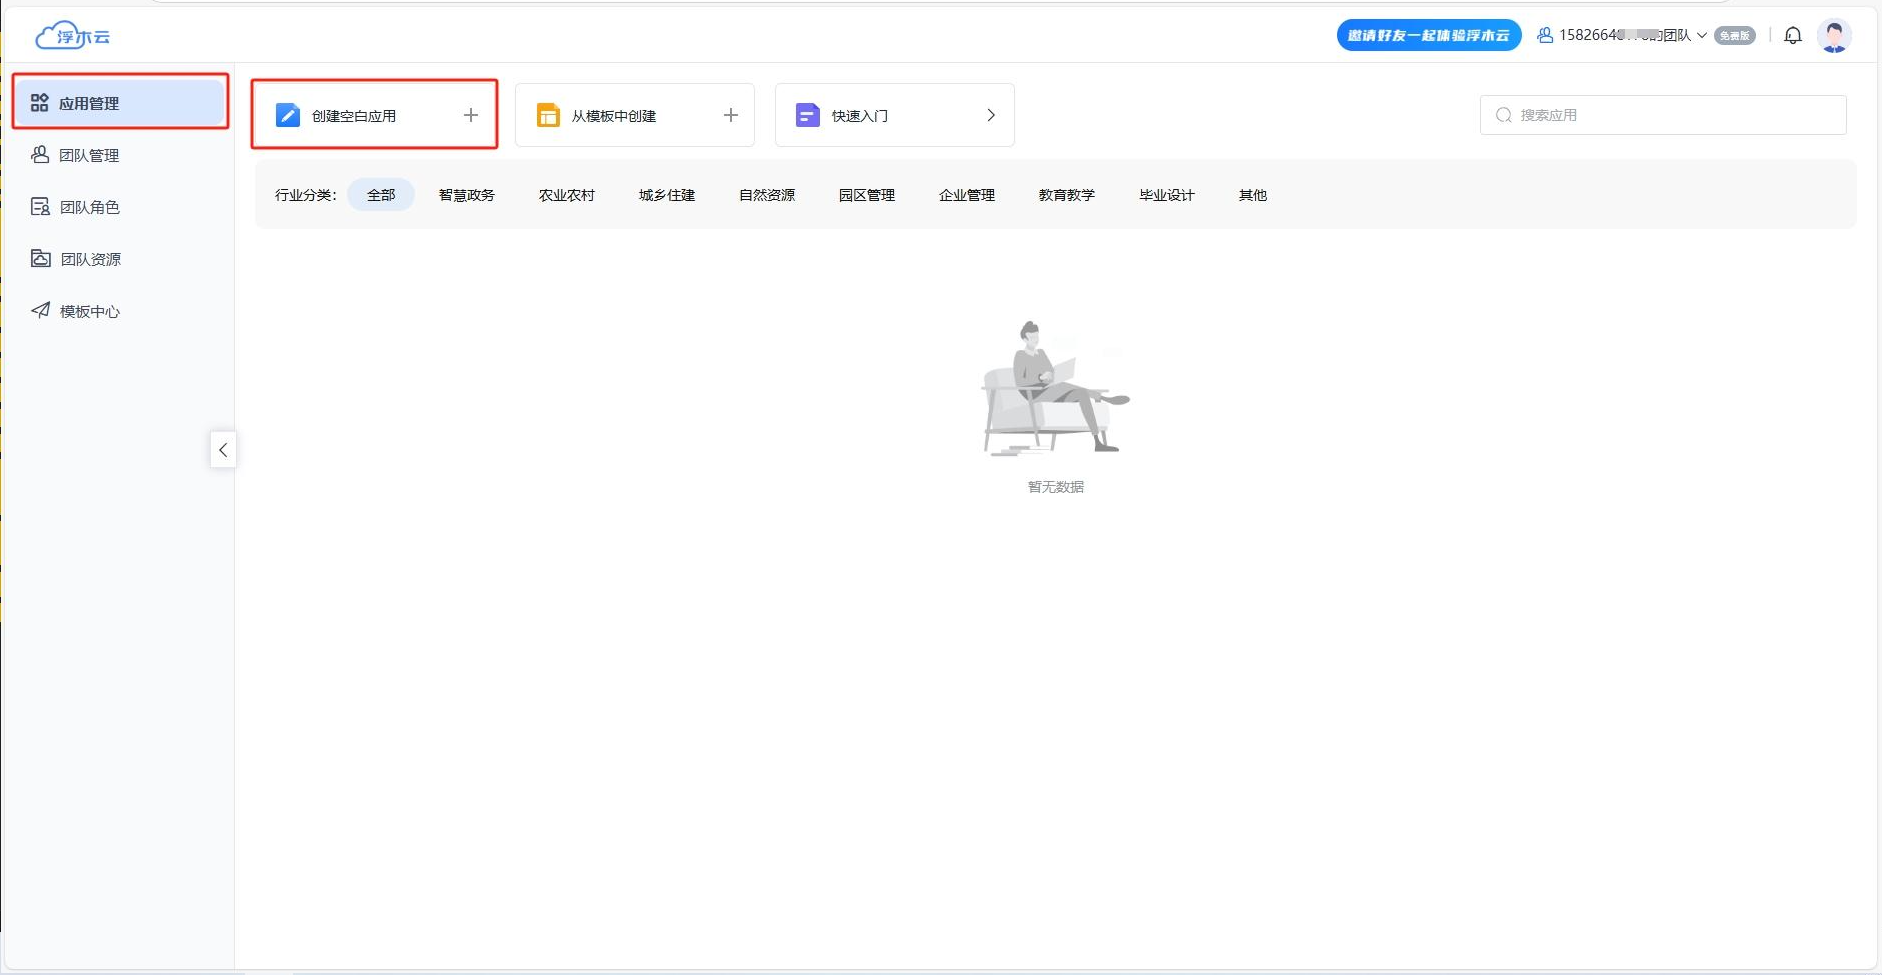The width and height of the screenshot is (1882, 975).
Task: Go to 模板中心 in the sidebar
Action: (89, 311)
